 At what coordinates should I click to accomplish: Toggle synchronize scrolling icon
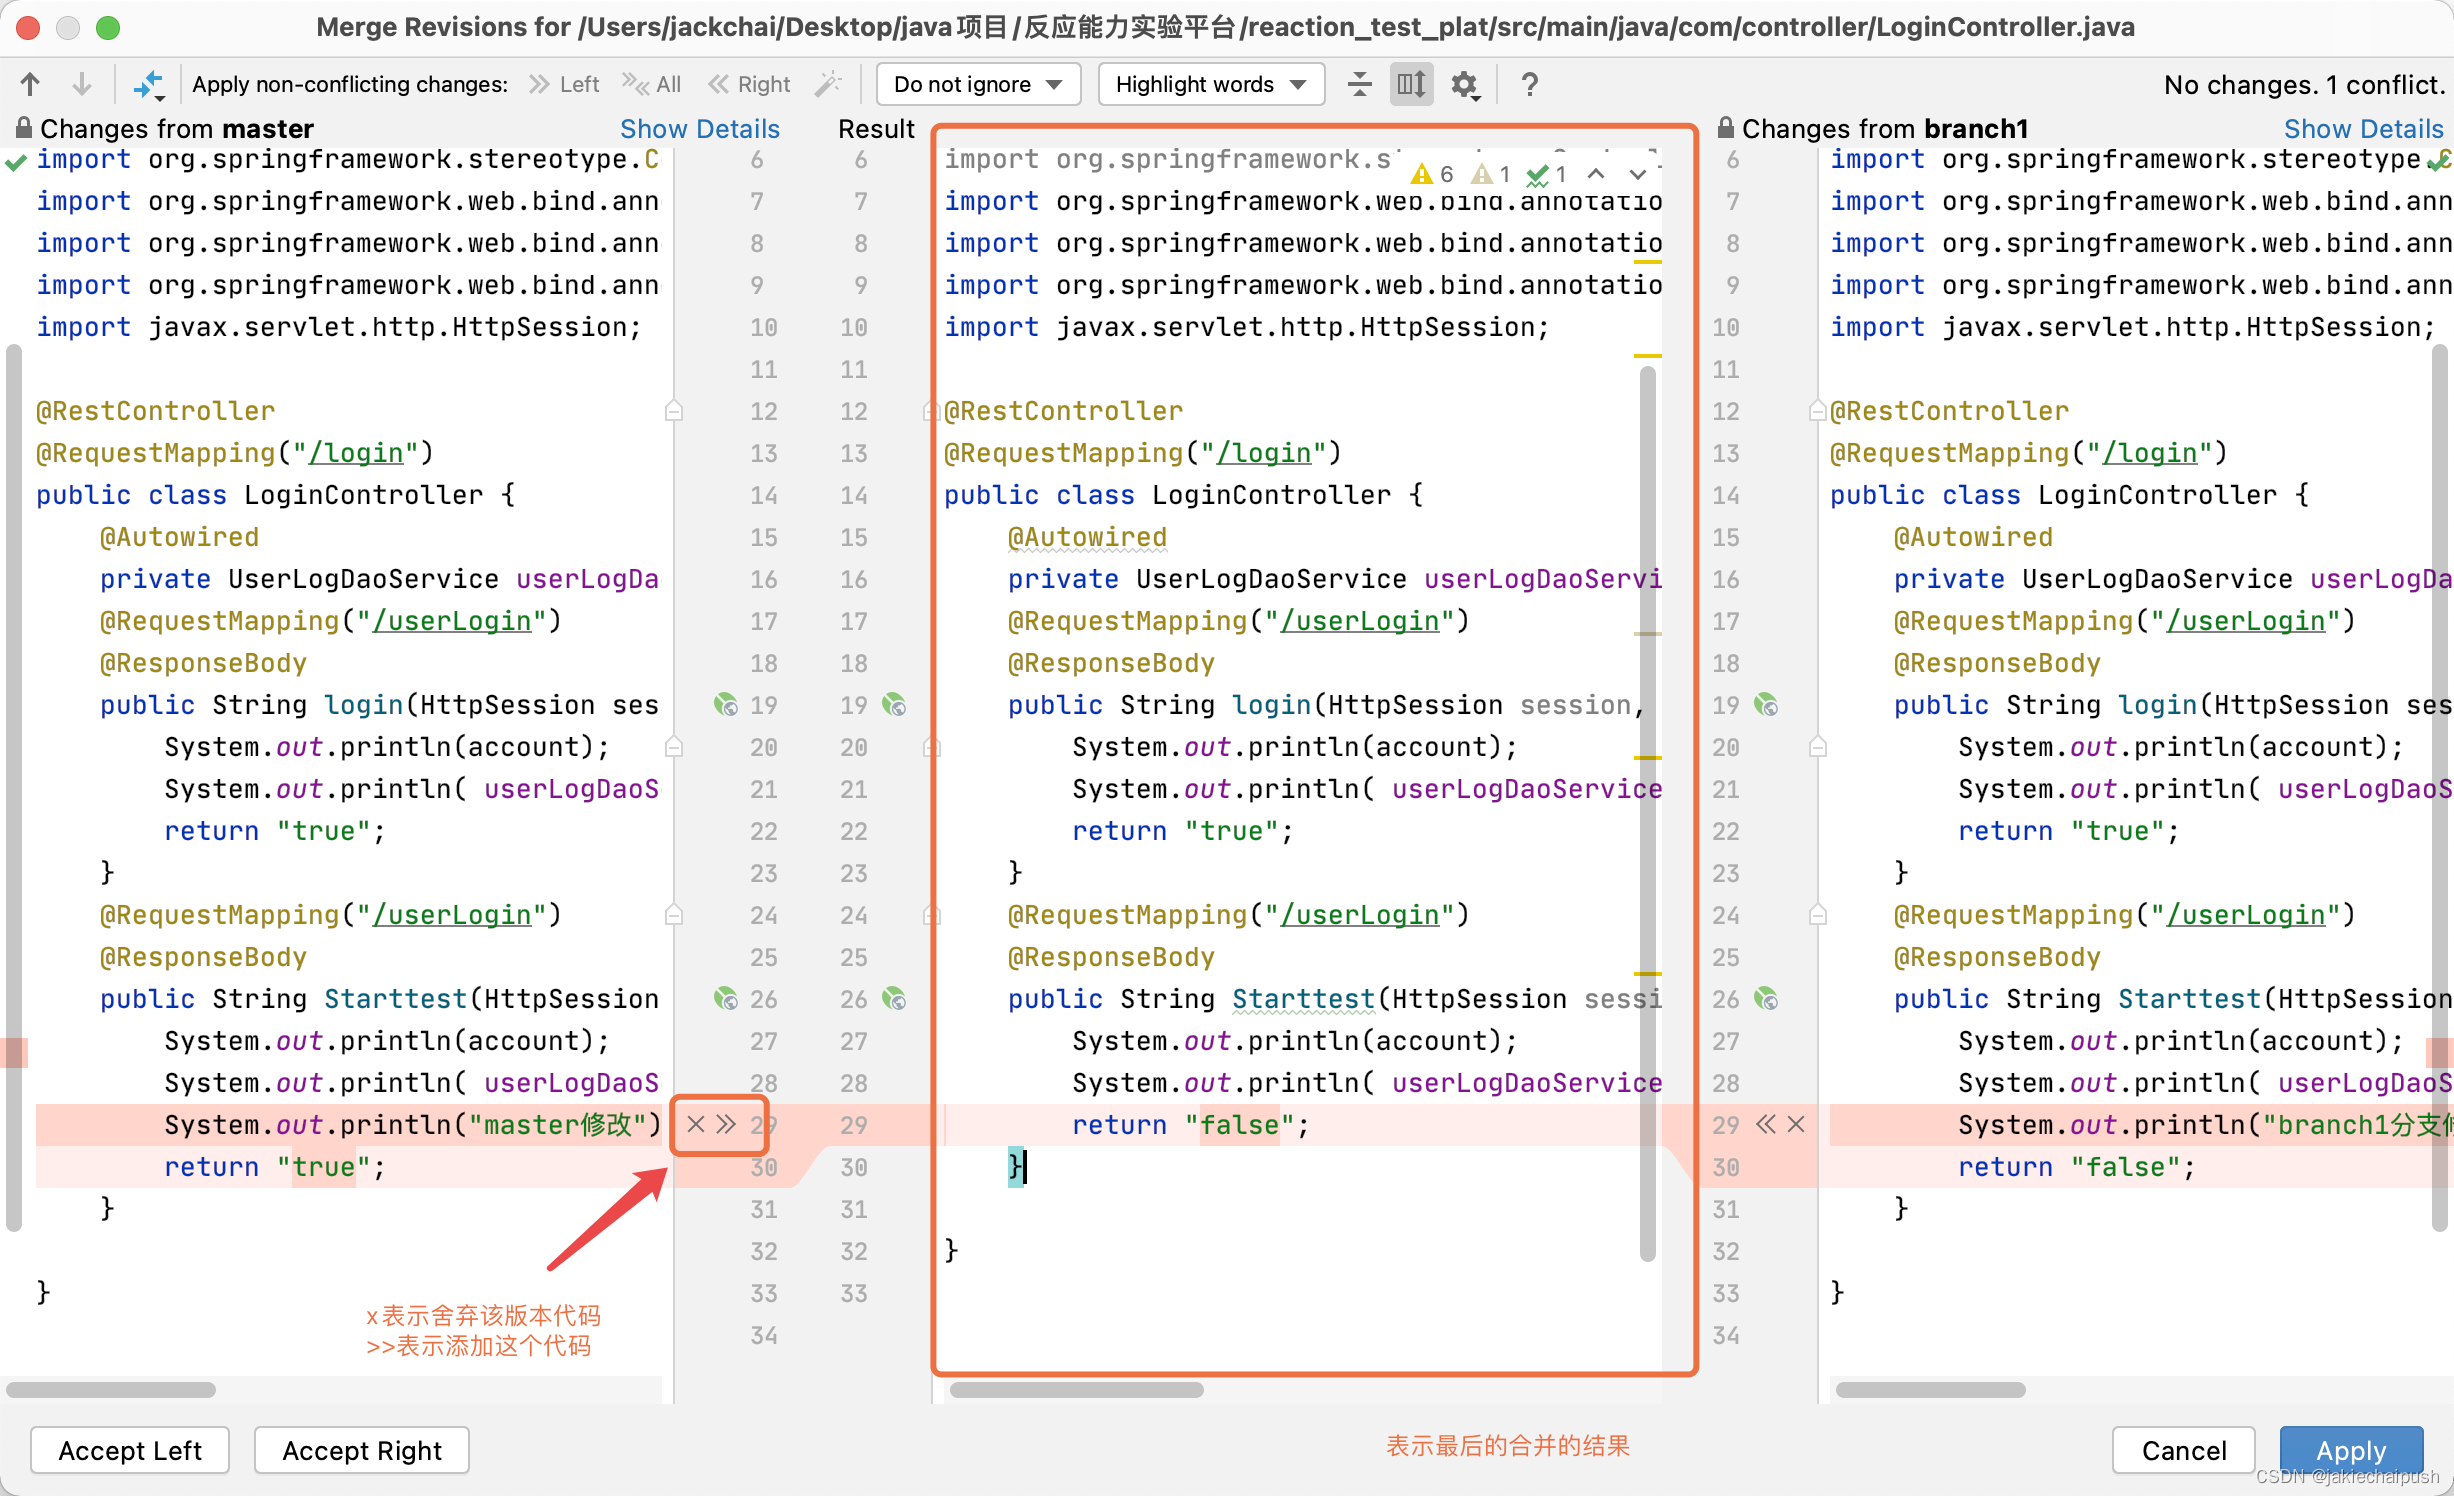click(x=1411, y=85)
